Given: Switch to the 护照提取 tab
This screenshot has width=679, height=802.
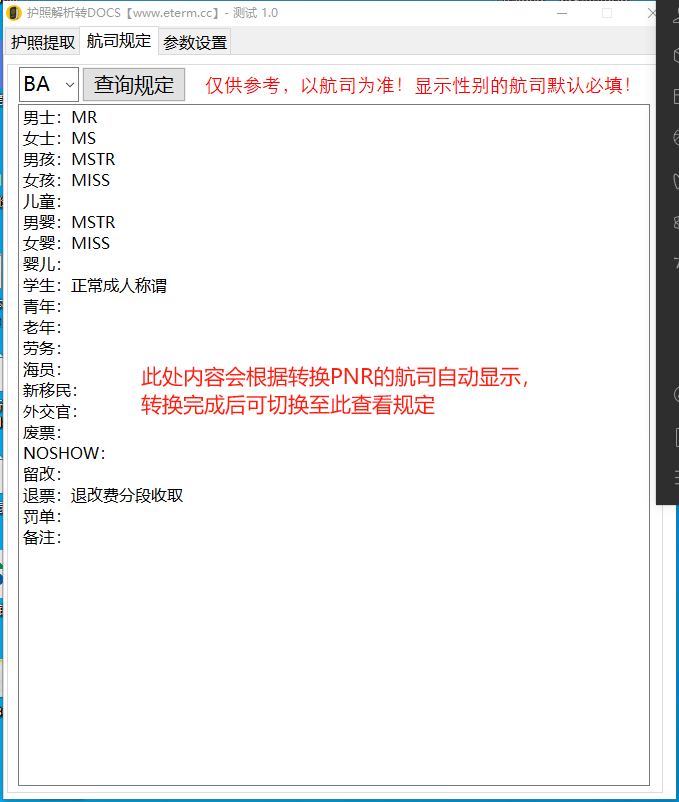Looking at the screenshot, I should click(x=43, y=42).
